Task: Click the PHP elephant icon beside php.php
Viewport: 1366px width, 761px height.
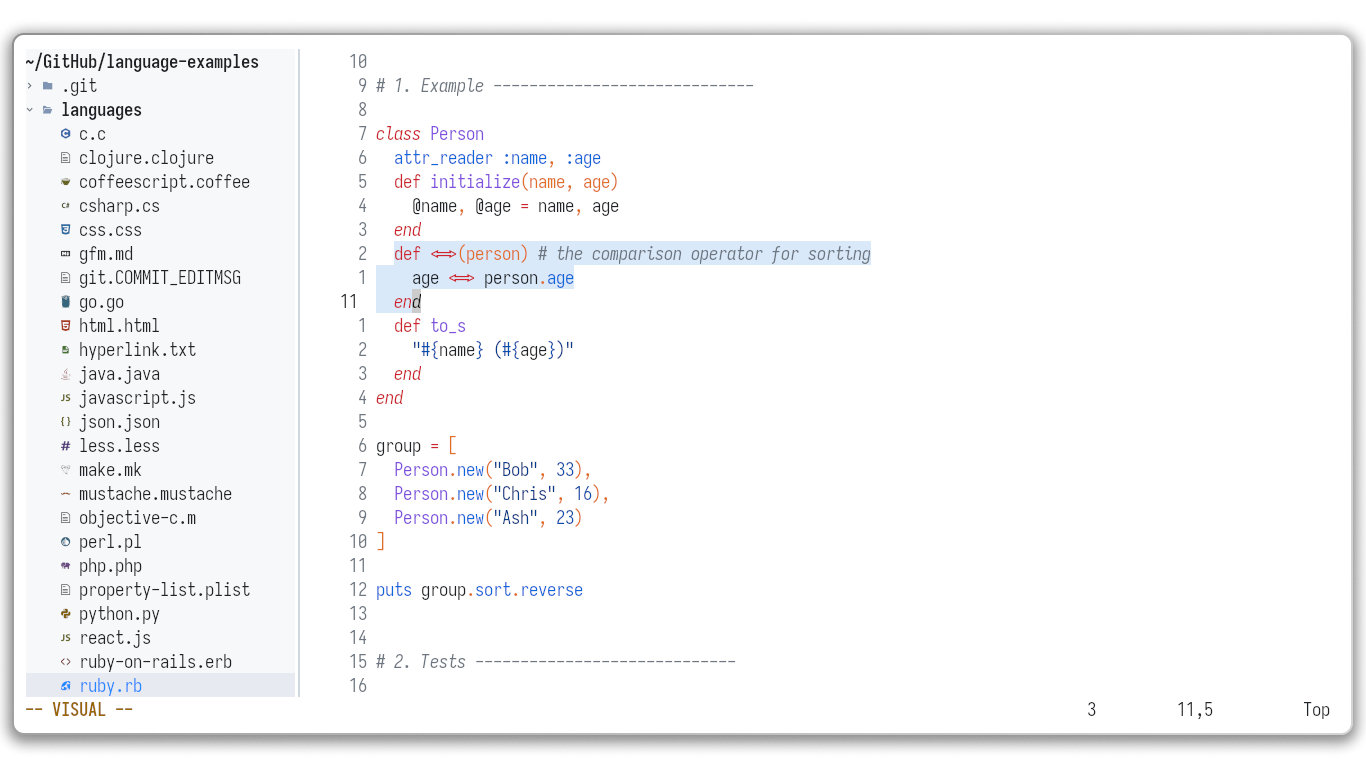Action: (x=66, y=566)
